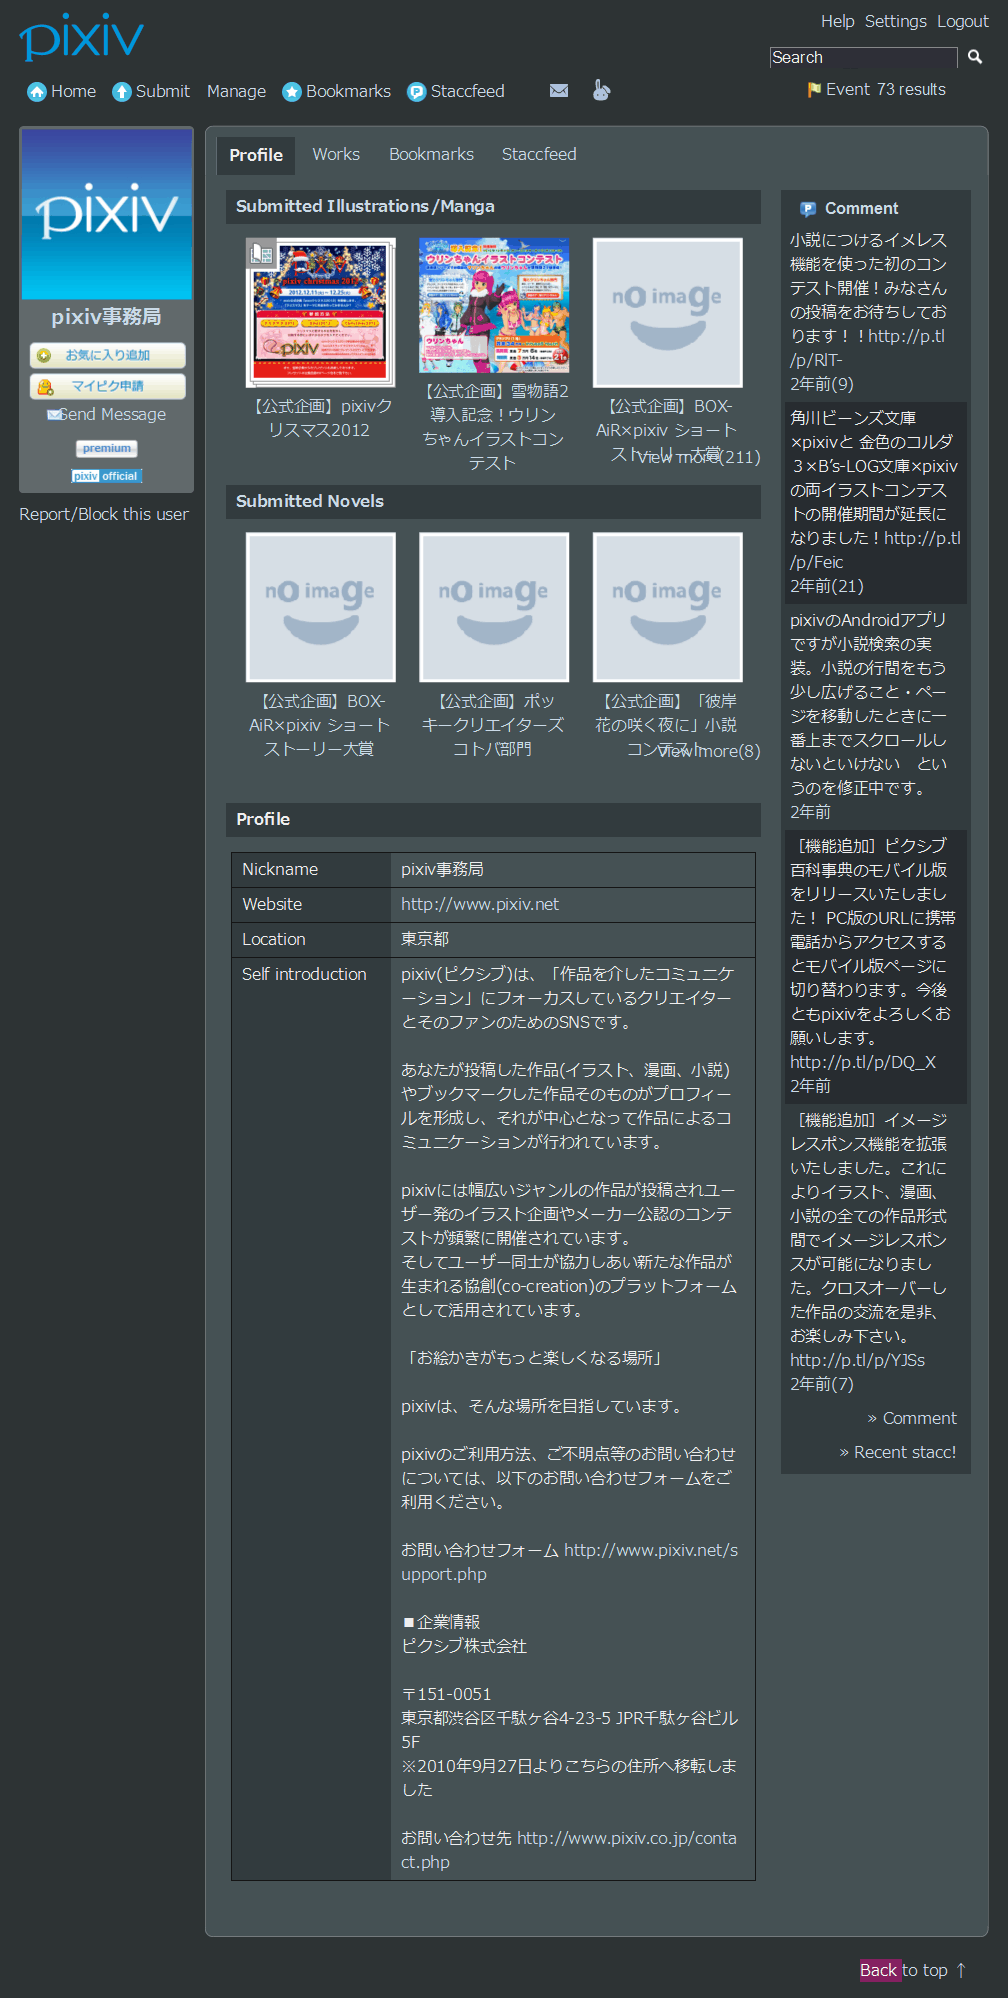Open Home in the top navigation

pyautogui.click(x=74, y=91)
